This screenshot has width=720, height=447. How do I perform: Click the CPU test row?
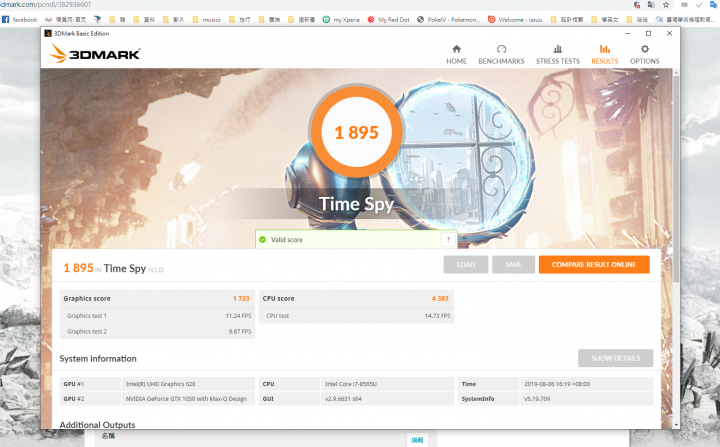coord(356,316)
